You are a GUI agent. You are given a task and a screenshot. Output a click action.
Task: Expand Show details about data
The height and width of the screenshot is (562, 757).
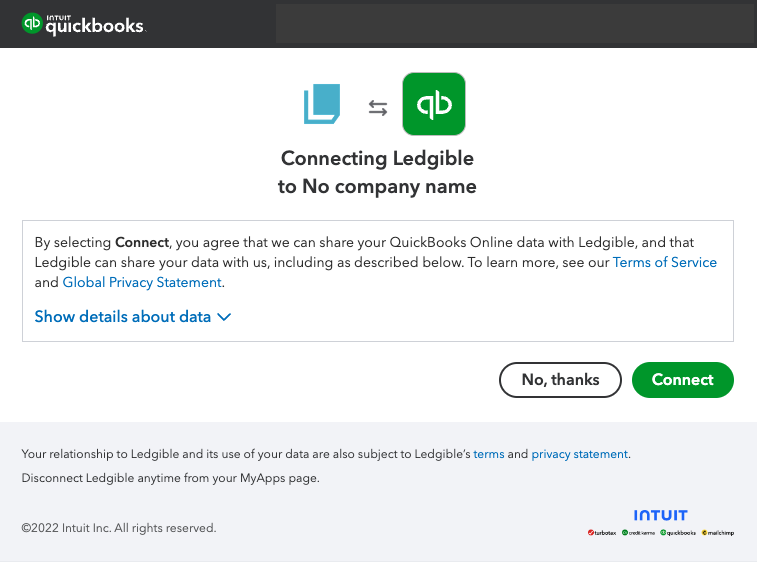pos(133,317)
